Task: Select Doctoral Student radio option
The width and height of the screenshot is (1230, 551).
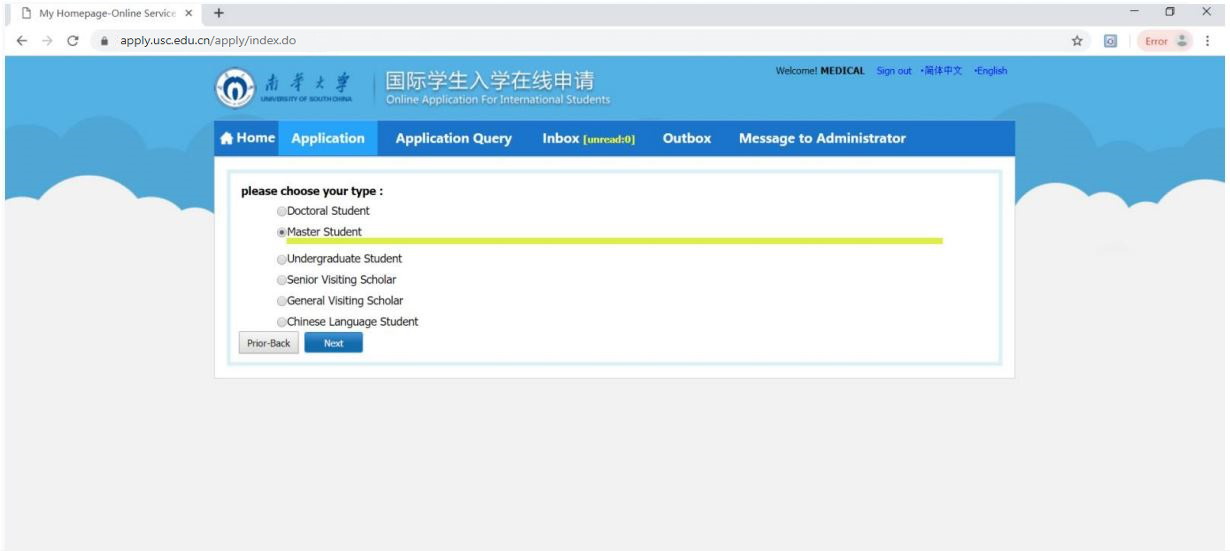Action: [281, 212]
